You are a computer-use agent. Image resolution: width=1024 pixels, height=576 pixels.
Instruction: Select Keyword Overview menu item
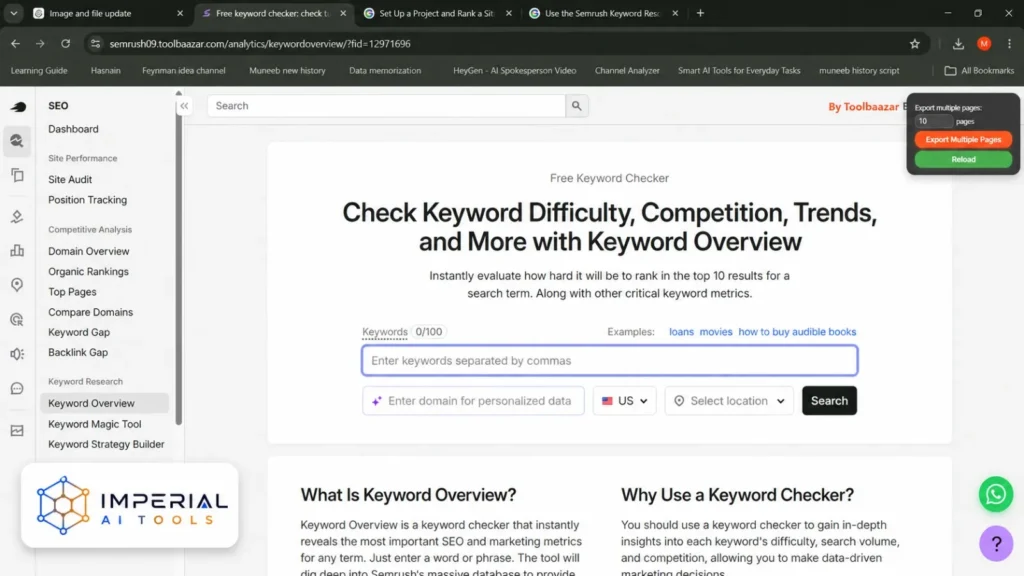click(104, 404)
